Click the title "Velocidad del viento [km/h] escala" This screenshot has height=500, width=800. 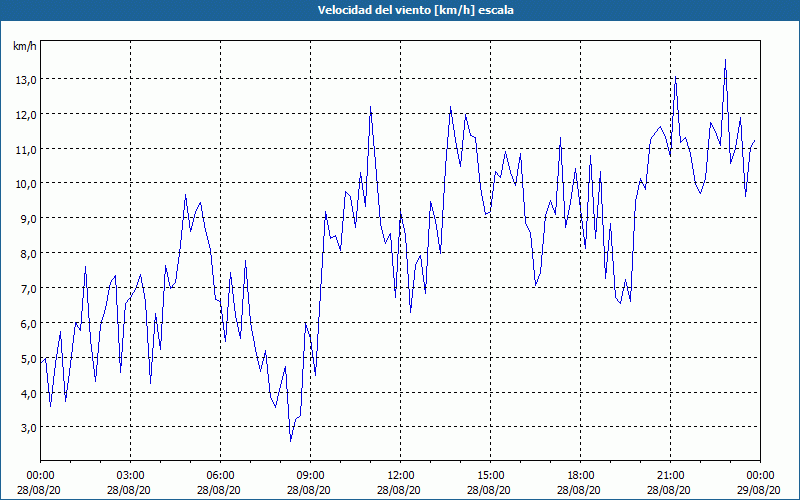pos(415,10)
